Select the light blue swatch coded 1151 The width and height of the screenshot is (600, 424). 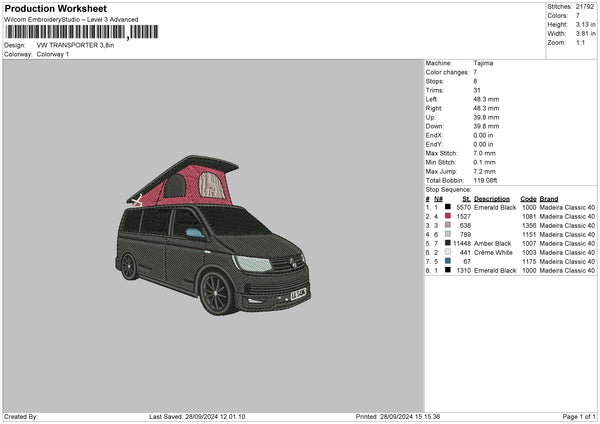(x=448, y=234)
